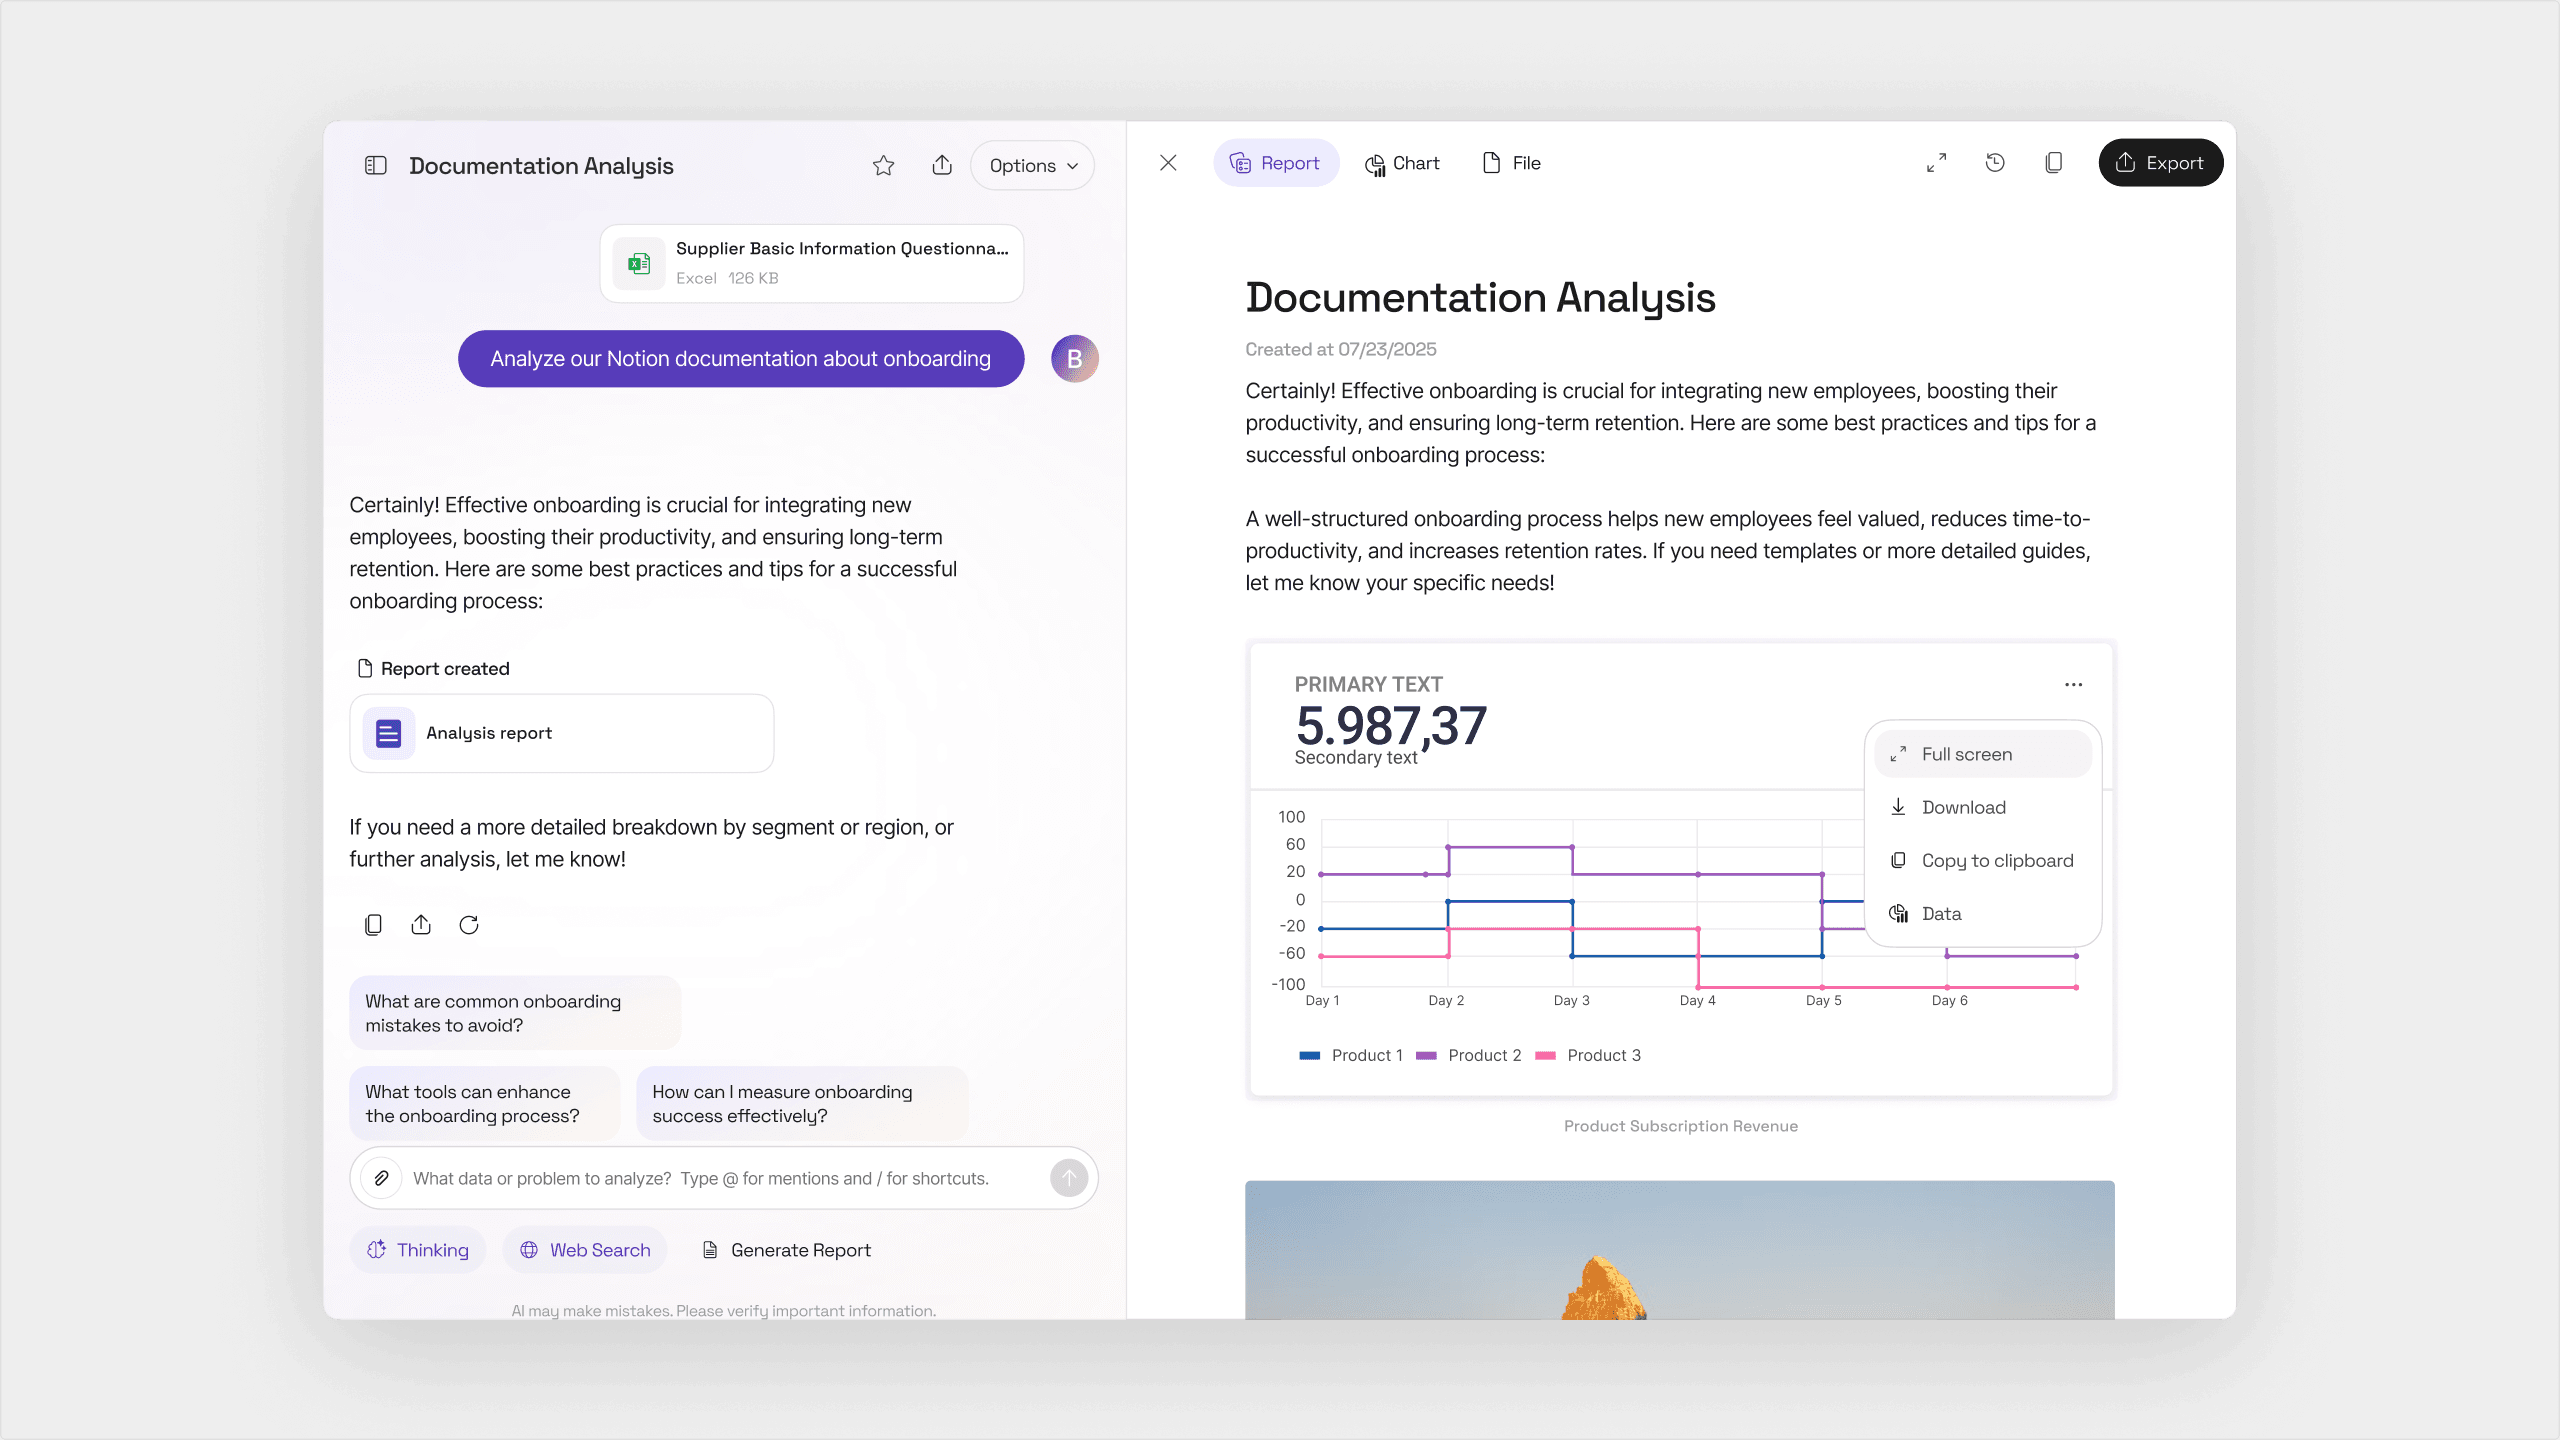Click the paperclip attach icon

pos(382,1178)
